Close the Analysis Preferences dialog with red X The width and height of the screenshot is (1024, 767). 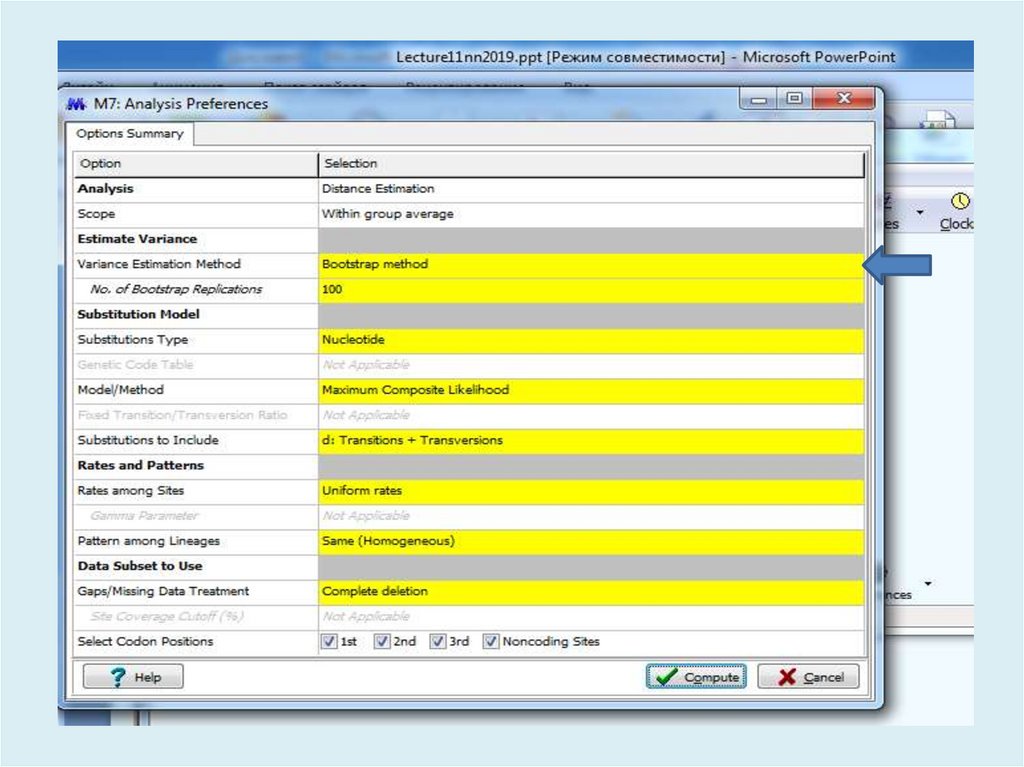pyautogui.click(x=842, y=99)
